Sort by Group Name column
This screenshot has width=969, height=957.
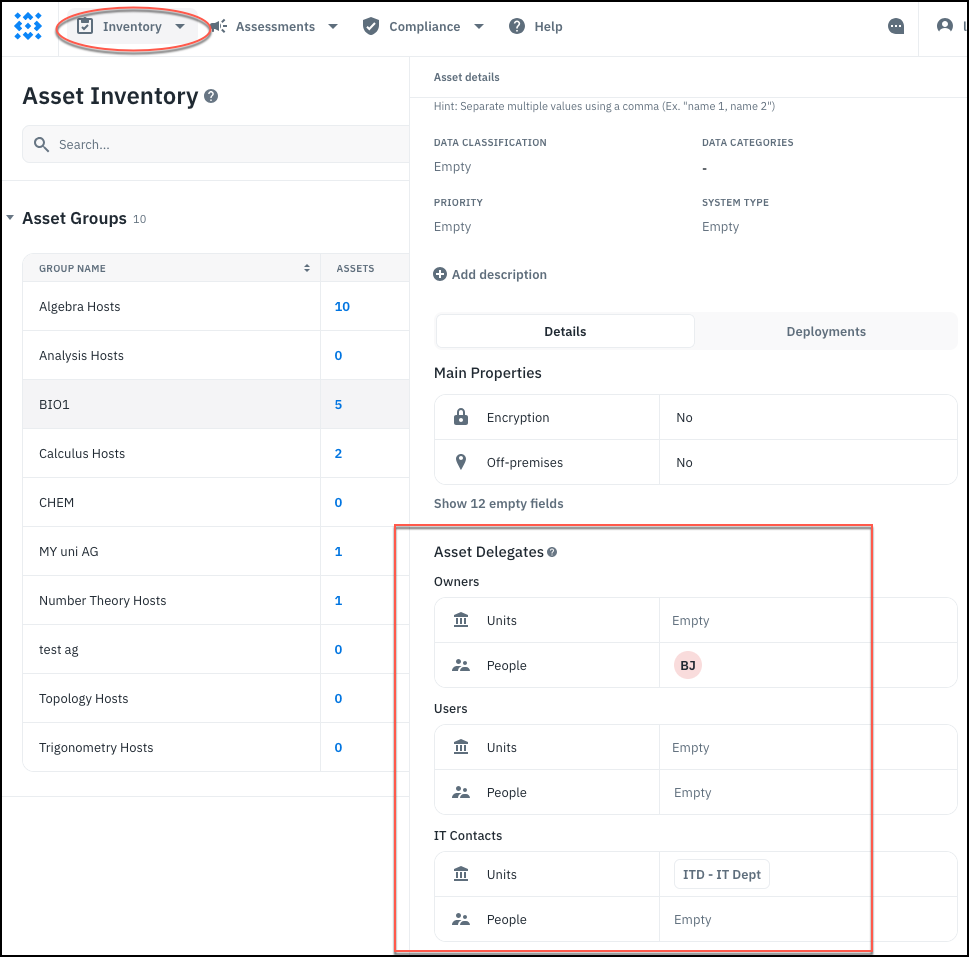pos(307,268)
